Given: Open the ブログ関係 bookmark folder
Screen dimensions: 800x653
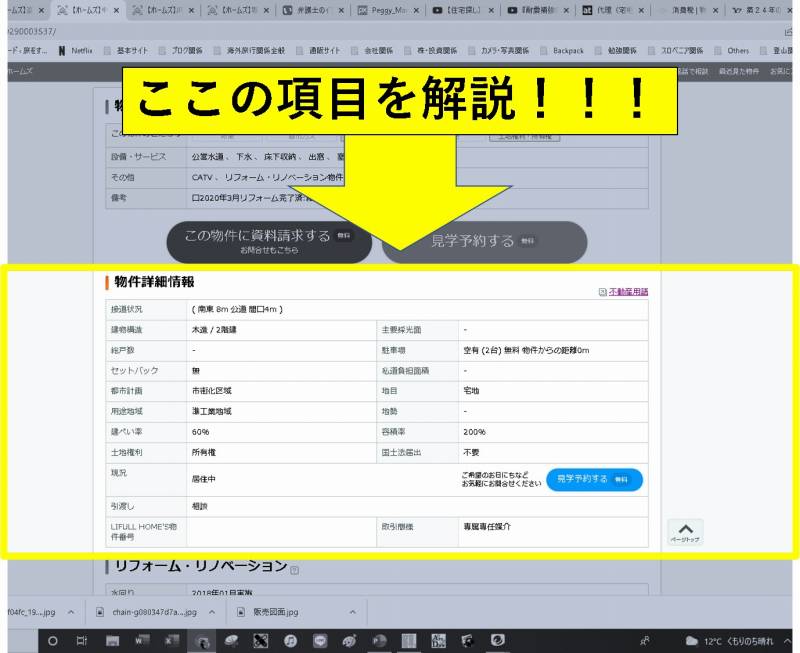Looking at the screenshot, I should (x=181, y=51).
